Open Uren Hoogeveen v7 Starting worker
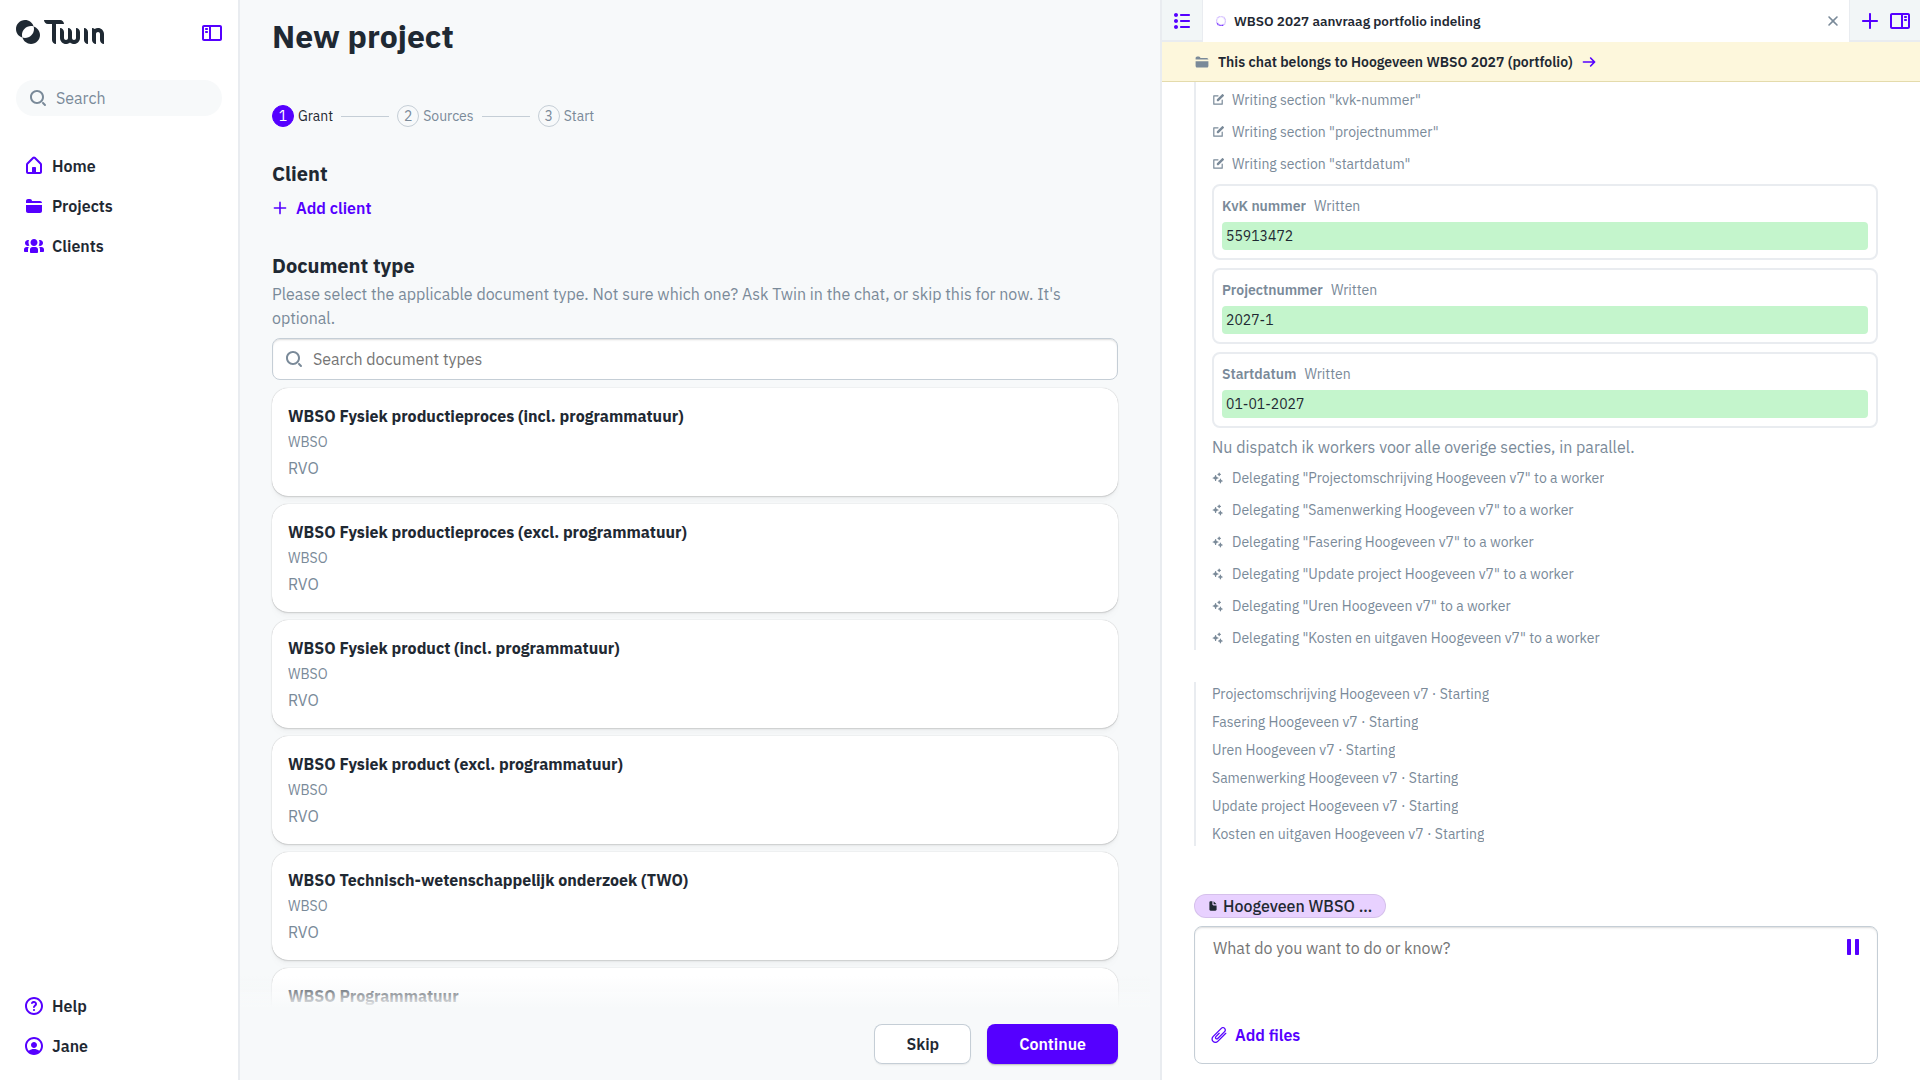This screenshot has height=1080, width=1920. 1303,750
